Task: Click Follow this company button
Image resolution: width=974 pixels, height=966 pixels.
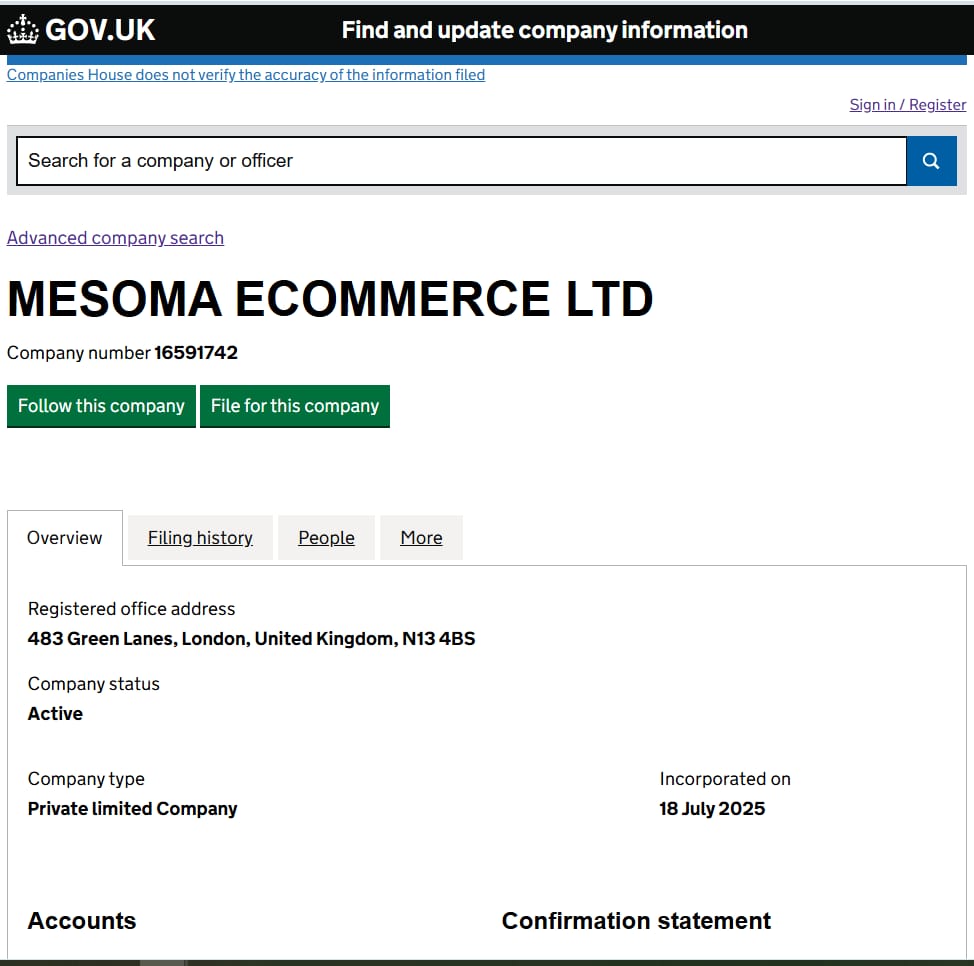Action: 101,406
